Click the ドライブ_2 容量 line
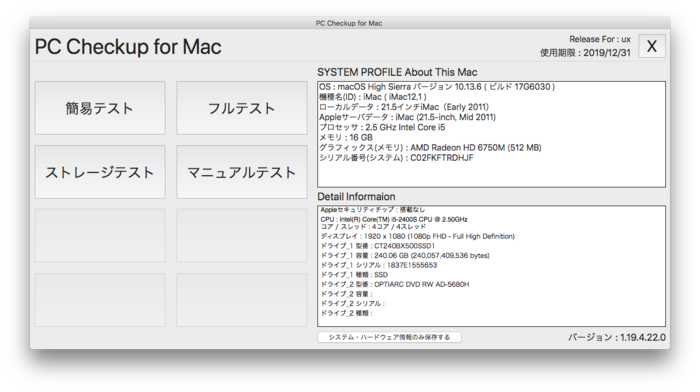Screen dimensions: 700x392 tap(346, 294)
